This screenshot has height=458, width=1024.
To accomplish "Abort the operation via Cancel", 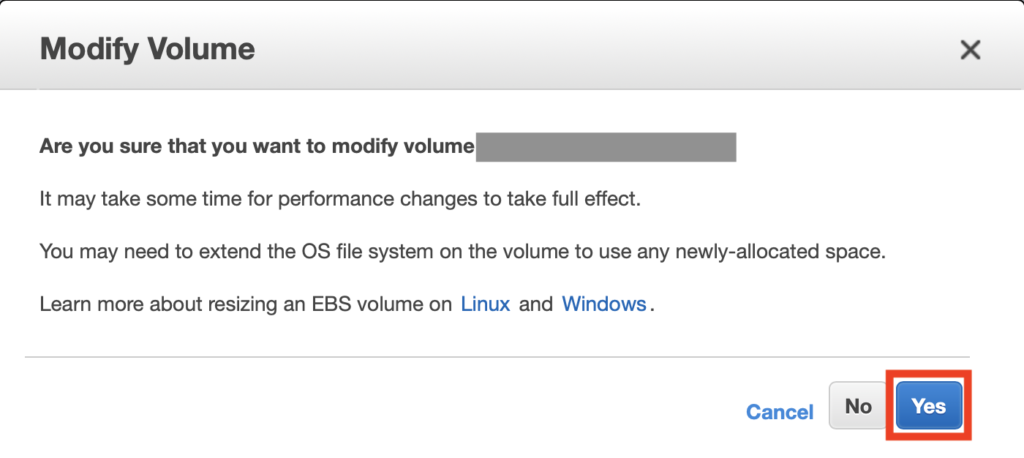I will pyautogui.click(x=780, y=412).
